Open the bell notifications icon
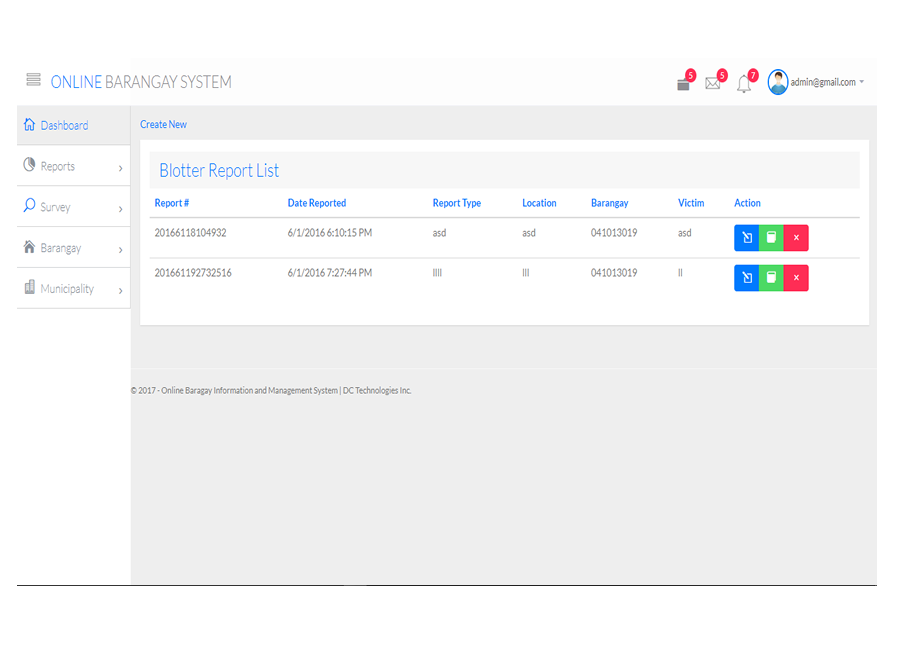Image resolution: width=900 pixels, height=650 pixels. coord(744,85)
